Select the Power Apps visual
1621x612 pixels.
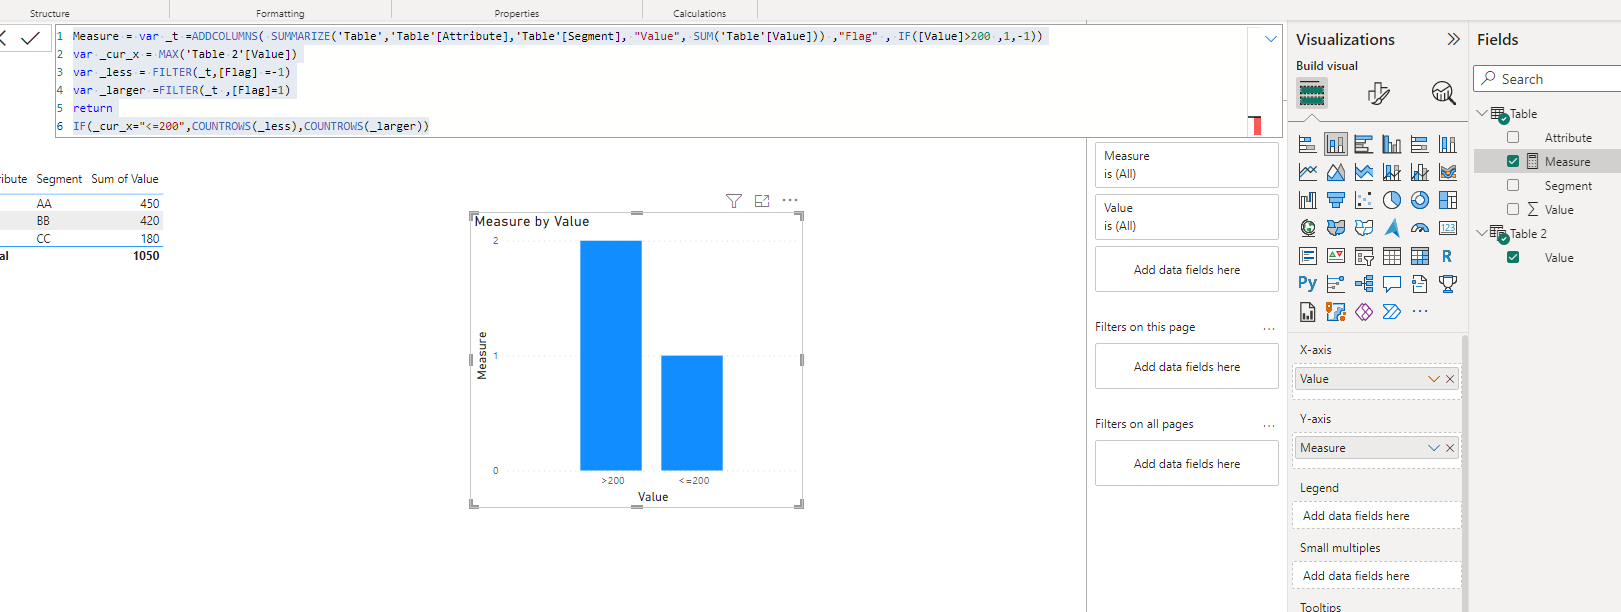(1363, 312)
